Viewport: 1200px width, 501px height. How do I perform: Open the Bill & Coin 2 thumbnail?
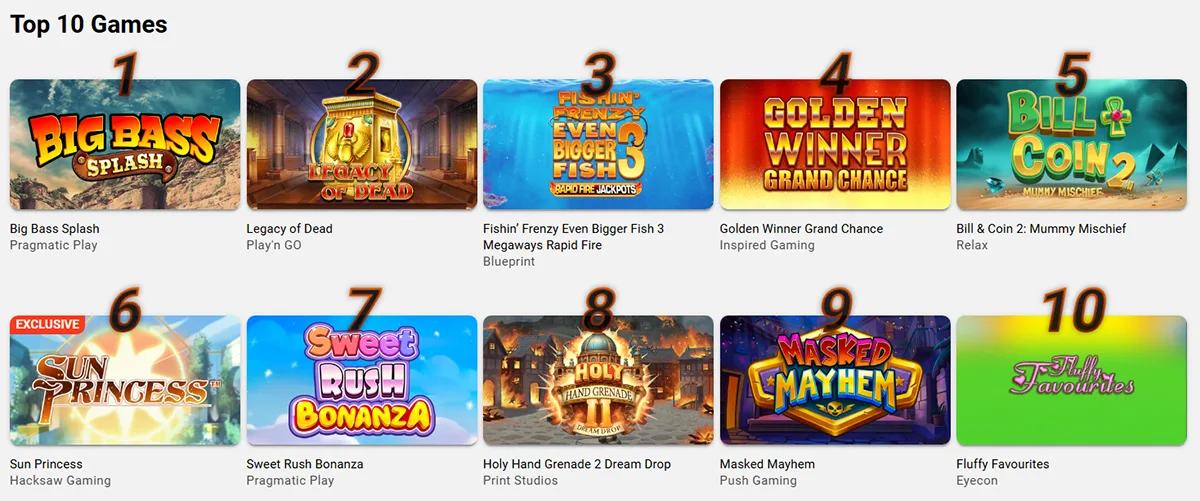(x=1071, y=145)
